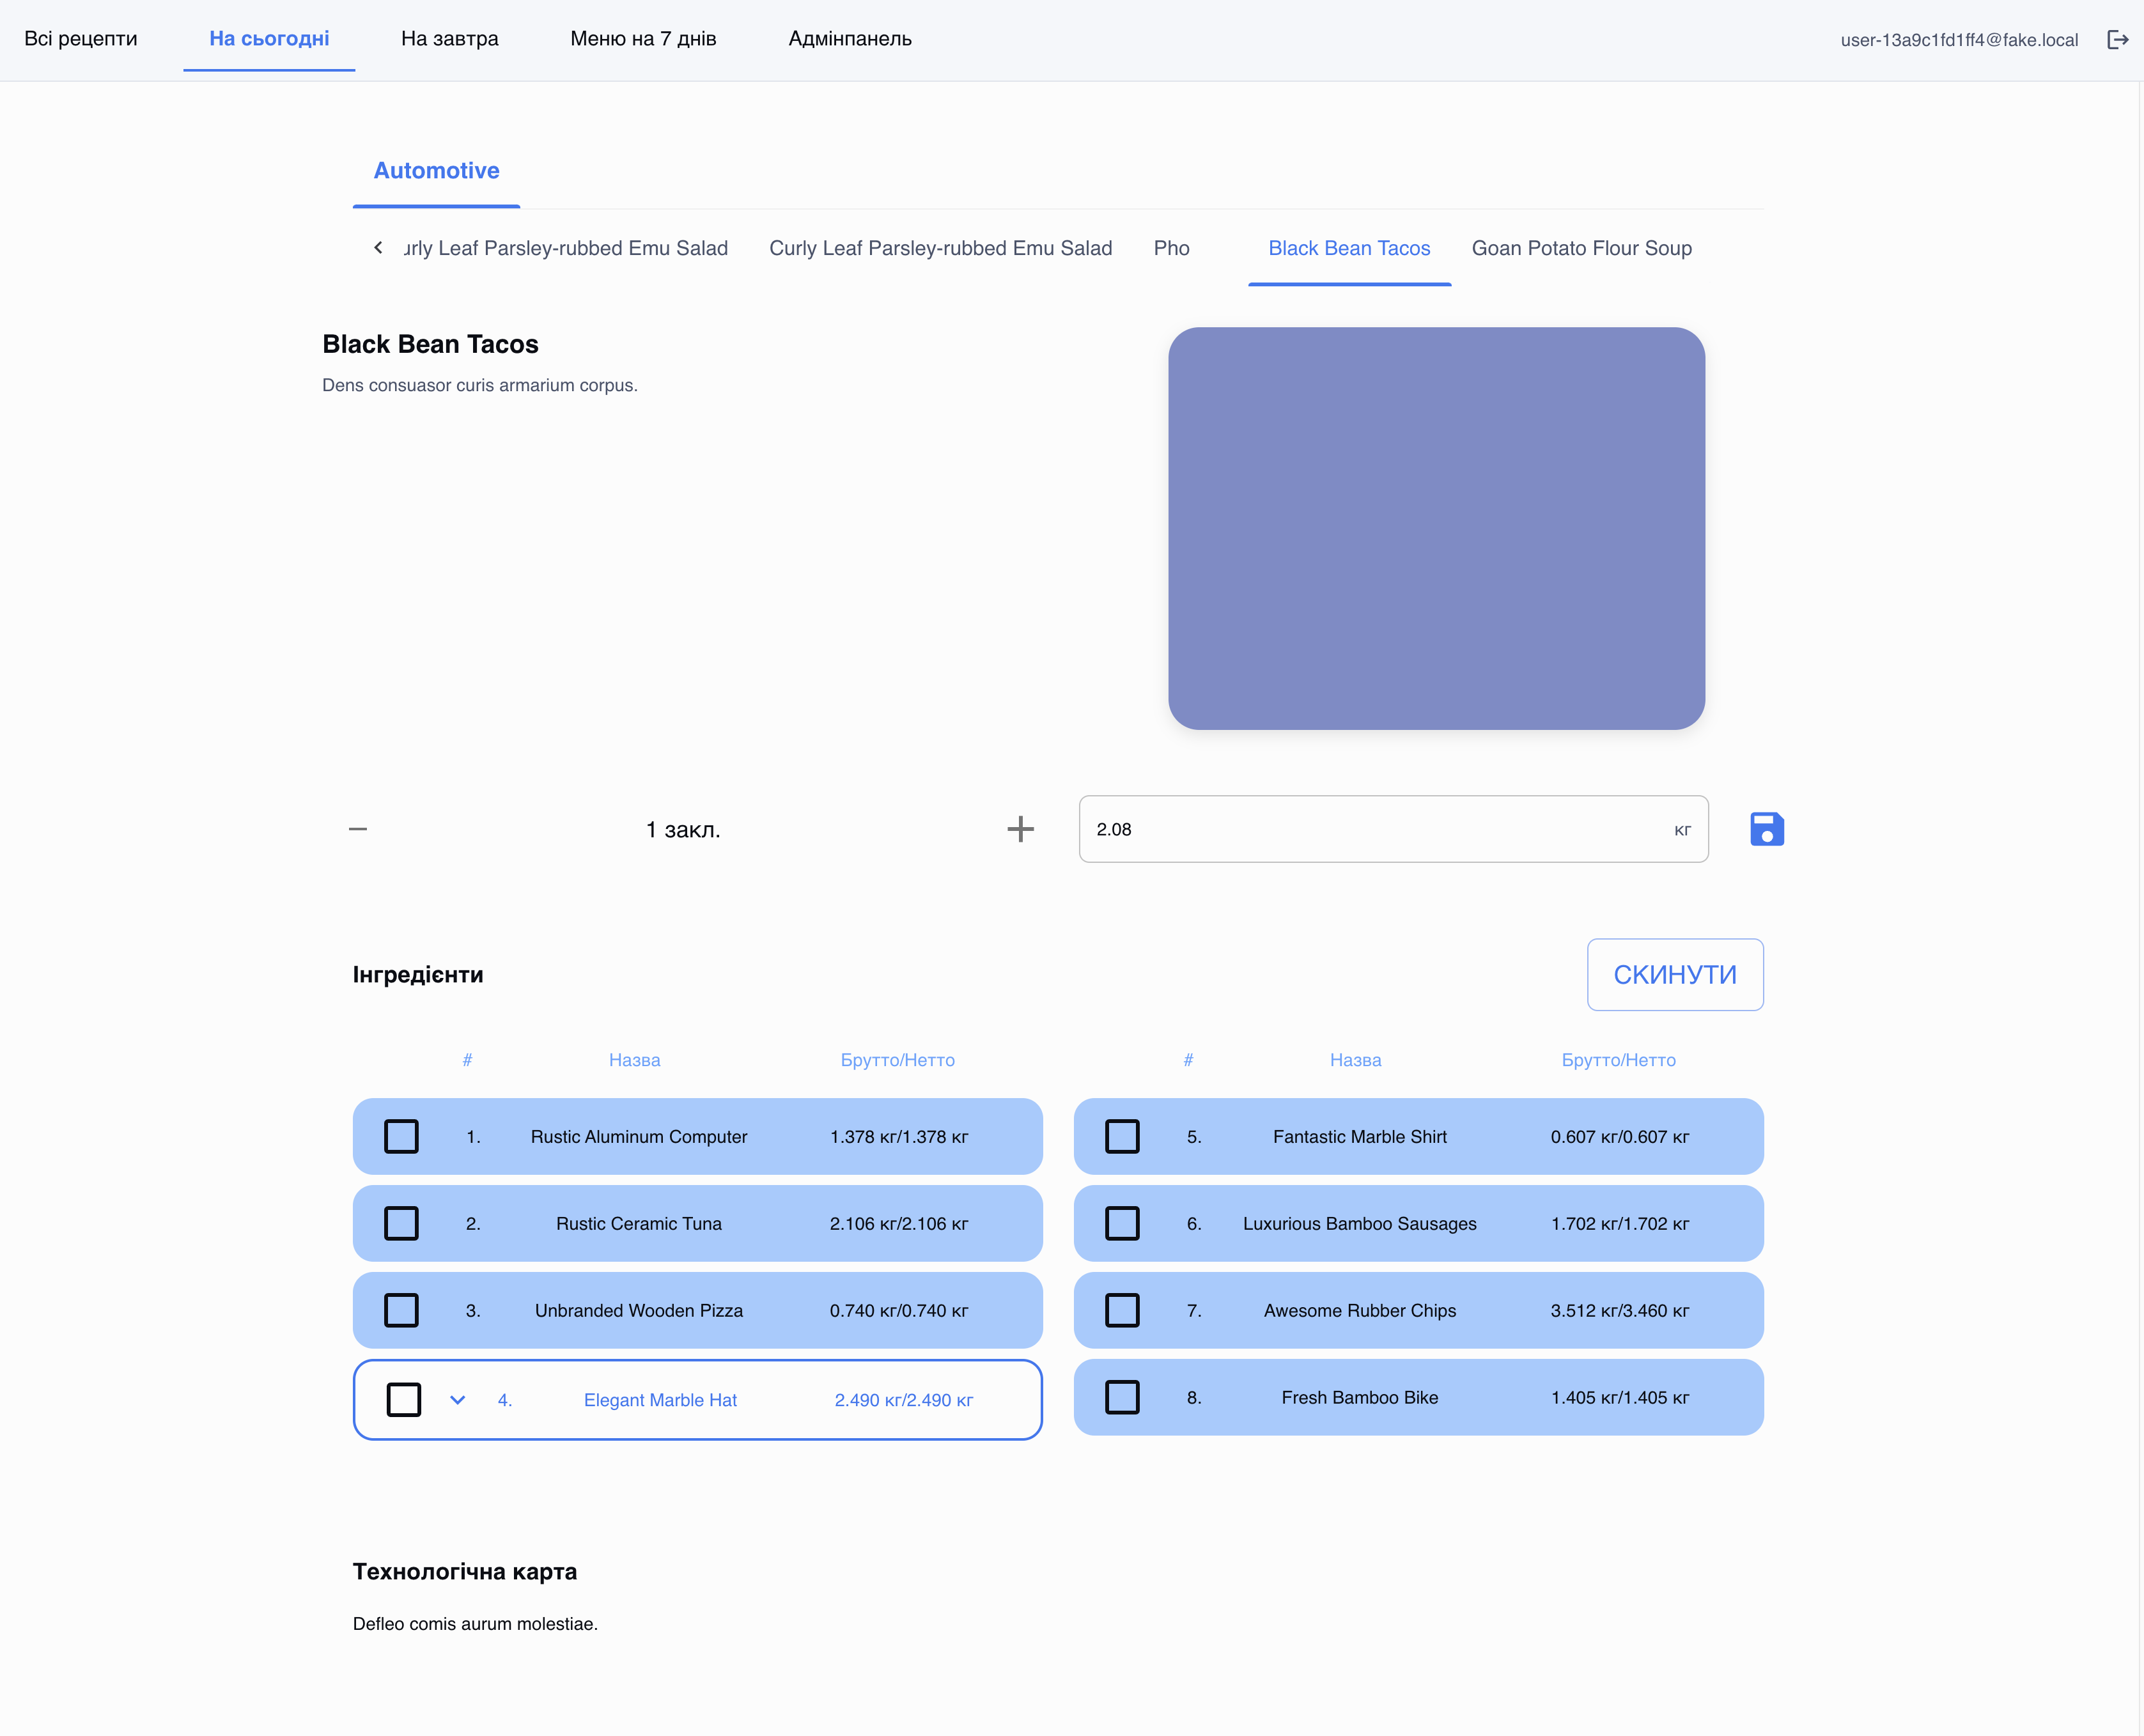Click the right table Брутто/Нетто column header
The image size is (2144, 1736).
pos(1618,1060)
